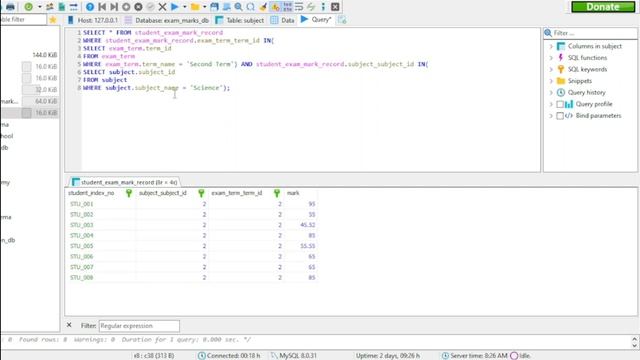
Task: Click the new query tab icon after Query*
Action: click(x=342, y=20)
